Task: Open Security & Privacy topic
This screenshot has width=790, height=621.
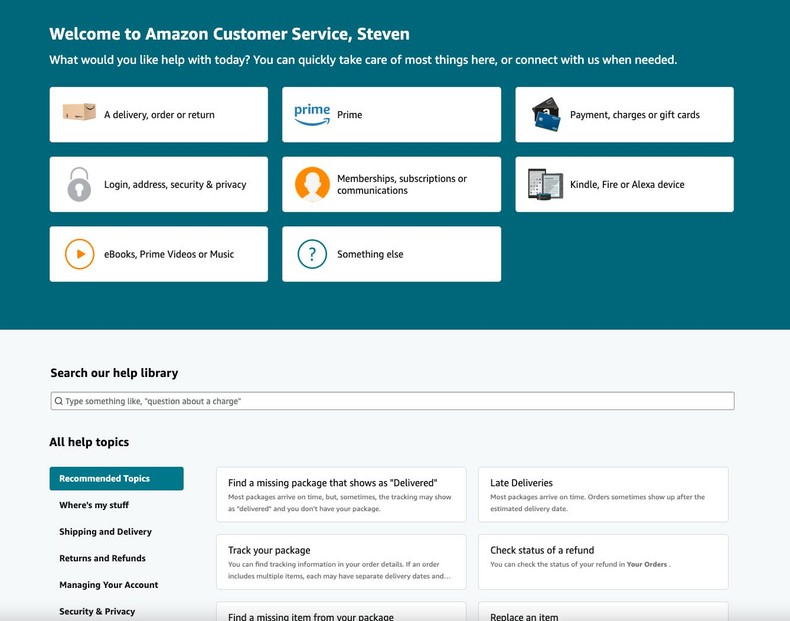Action: coord(97,611)
